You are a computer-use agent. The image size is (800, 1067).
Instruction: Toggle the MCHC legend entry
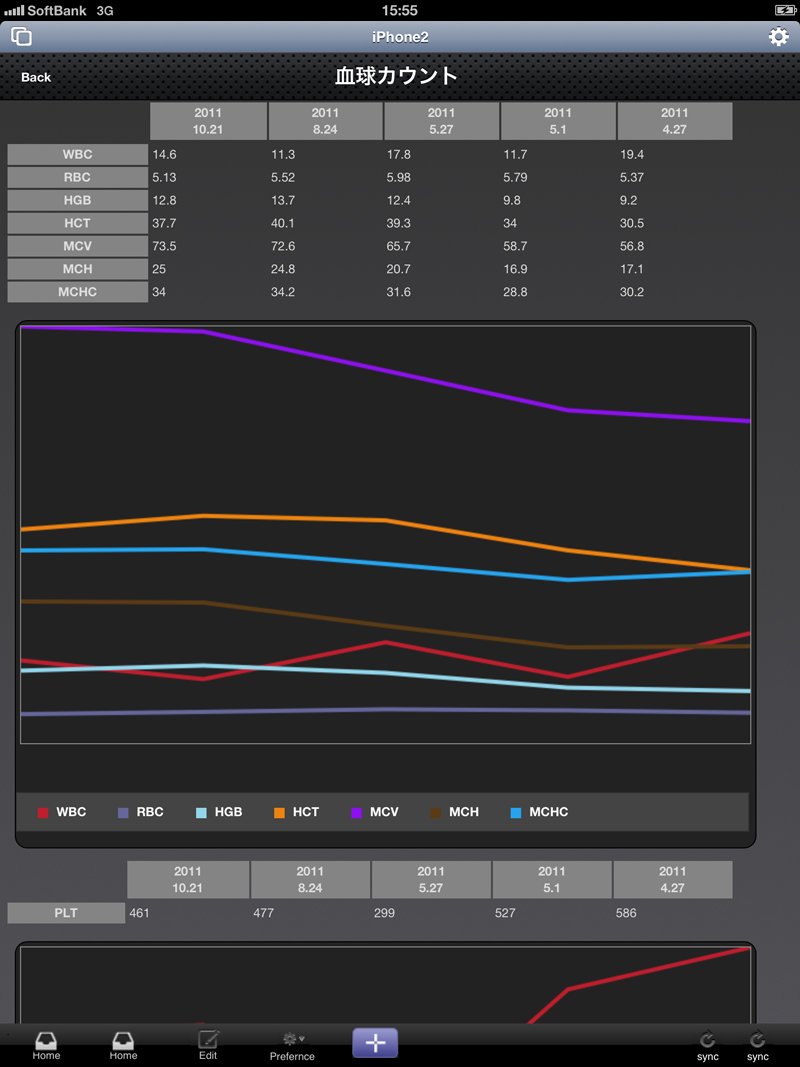tap(539, 812)
